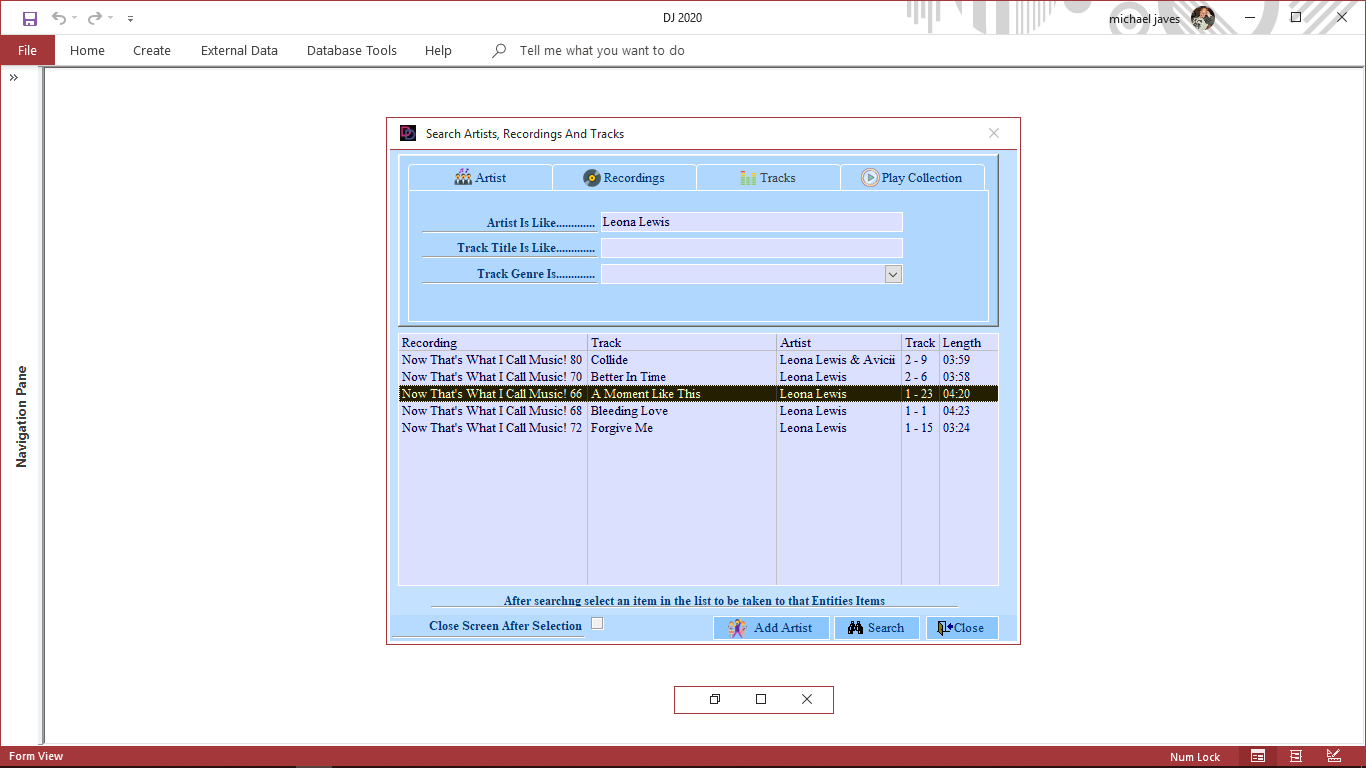This screenshot has width=1366, height=768.
Task: Click the Track Genre combo box field
Action: [743, 274]
